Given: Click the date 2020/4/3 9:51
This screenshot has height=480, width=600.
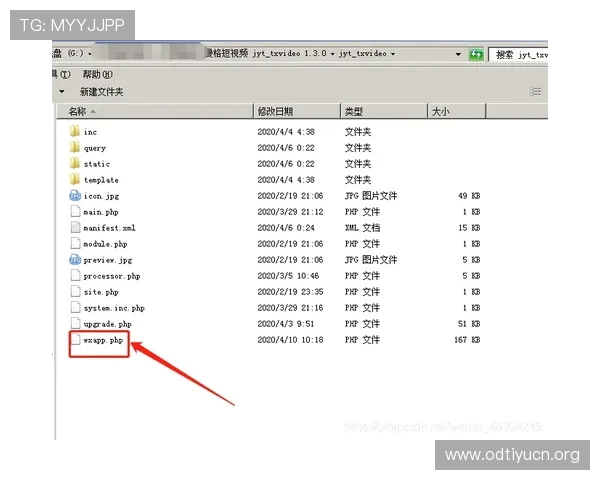Looking at the screenshot, I should click(286, 324).
